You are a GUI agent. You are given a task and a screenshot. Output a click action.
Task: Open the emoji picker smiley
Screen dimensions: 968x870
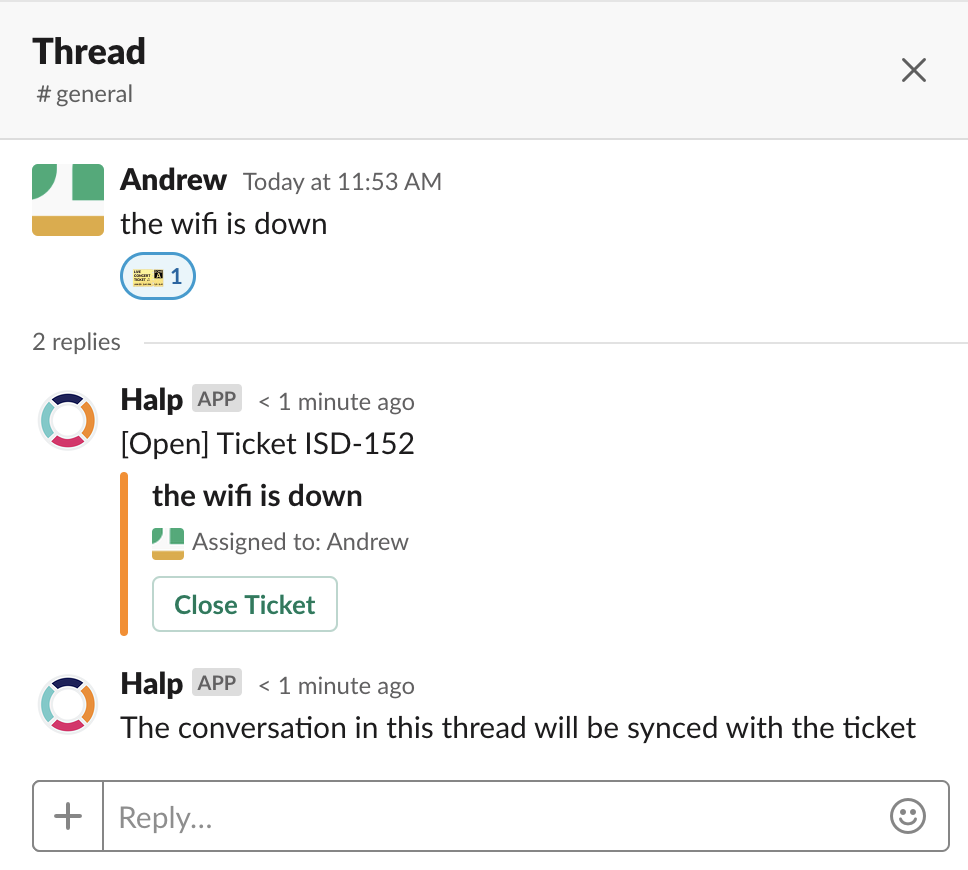(x=908, y=816)
